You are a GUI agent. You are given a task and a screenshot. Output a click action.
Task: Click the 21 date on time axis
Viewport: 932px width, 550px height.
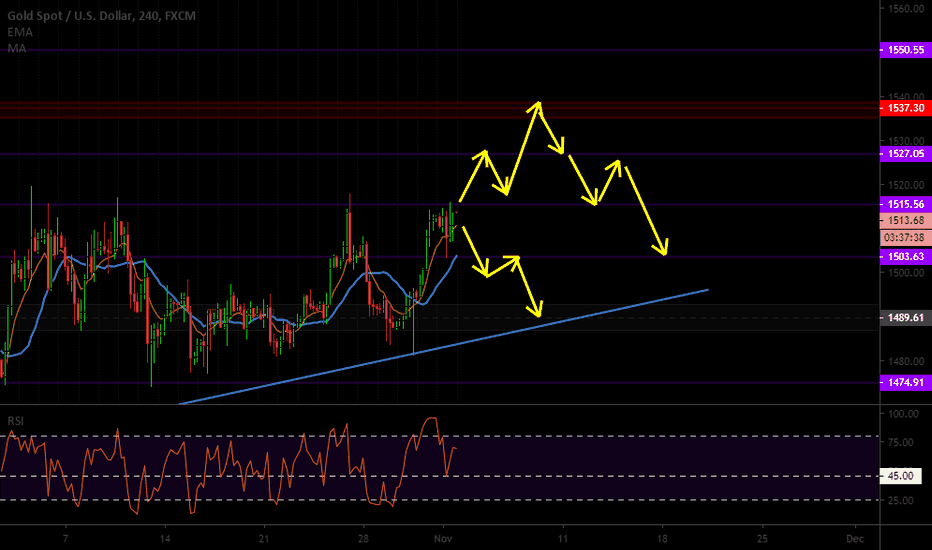[x=264, y=539]
